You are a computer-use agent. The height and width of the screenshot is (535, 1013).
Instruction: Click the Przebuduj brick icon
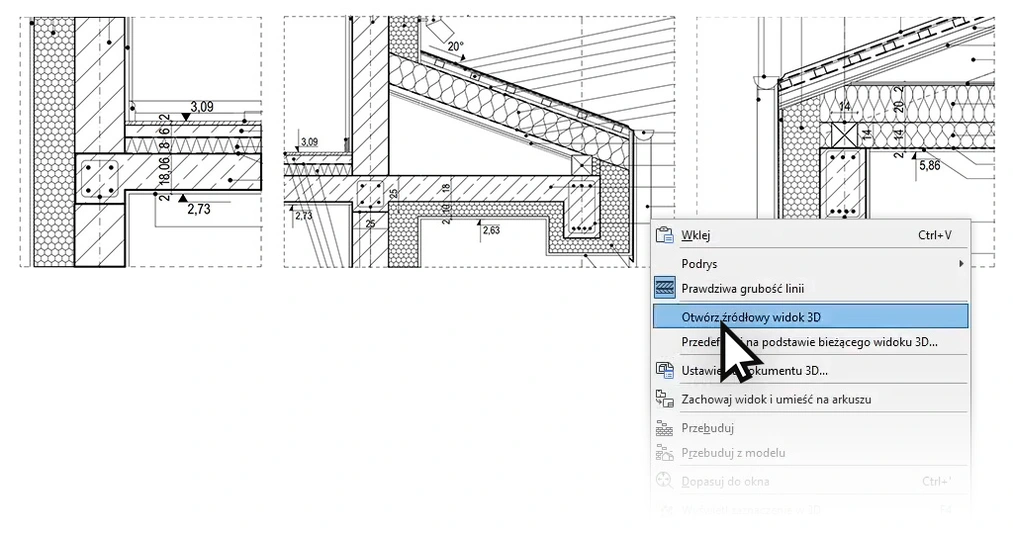pyautogui.click(x=665, y=428)
